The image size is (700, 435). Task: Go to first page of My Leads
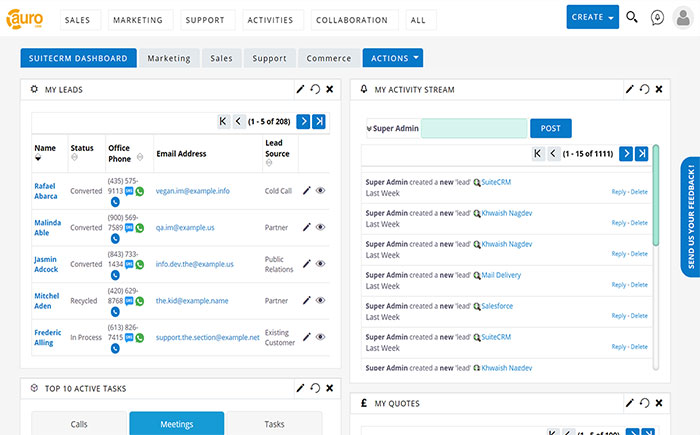tap(223, 121)
